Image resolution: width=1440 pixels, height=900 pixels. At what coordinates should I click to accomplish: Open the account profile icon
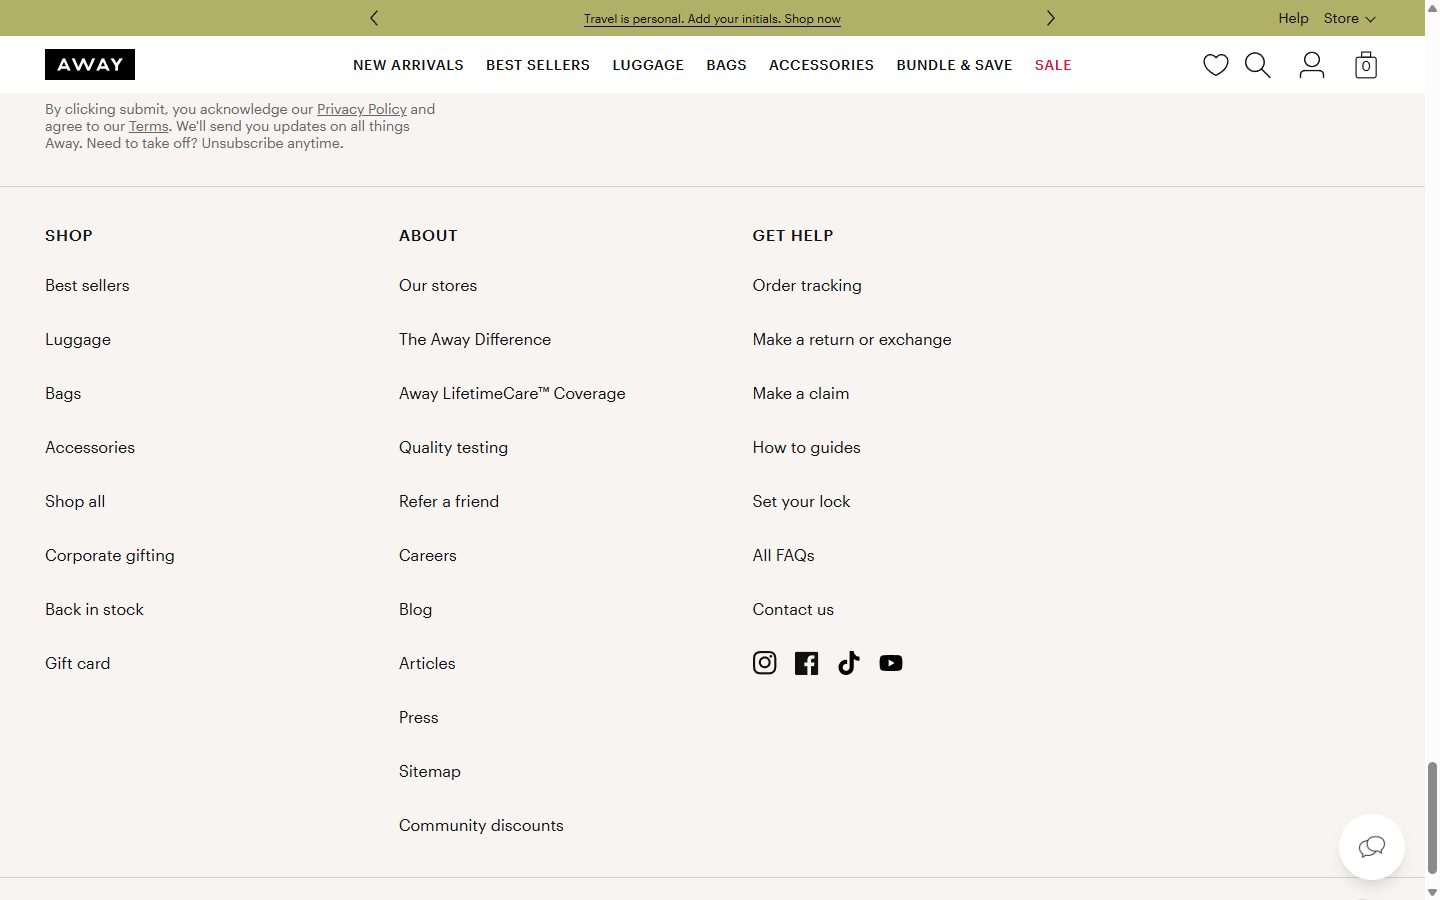tap(1311, 65)
